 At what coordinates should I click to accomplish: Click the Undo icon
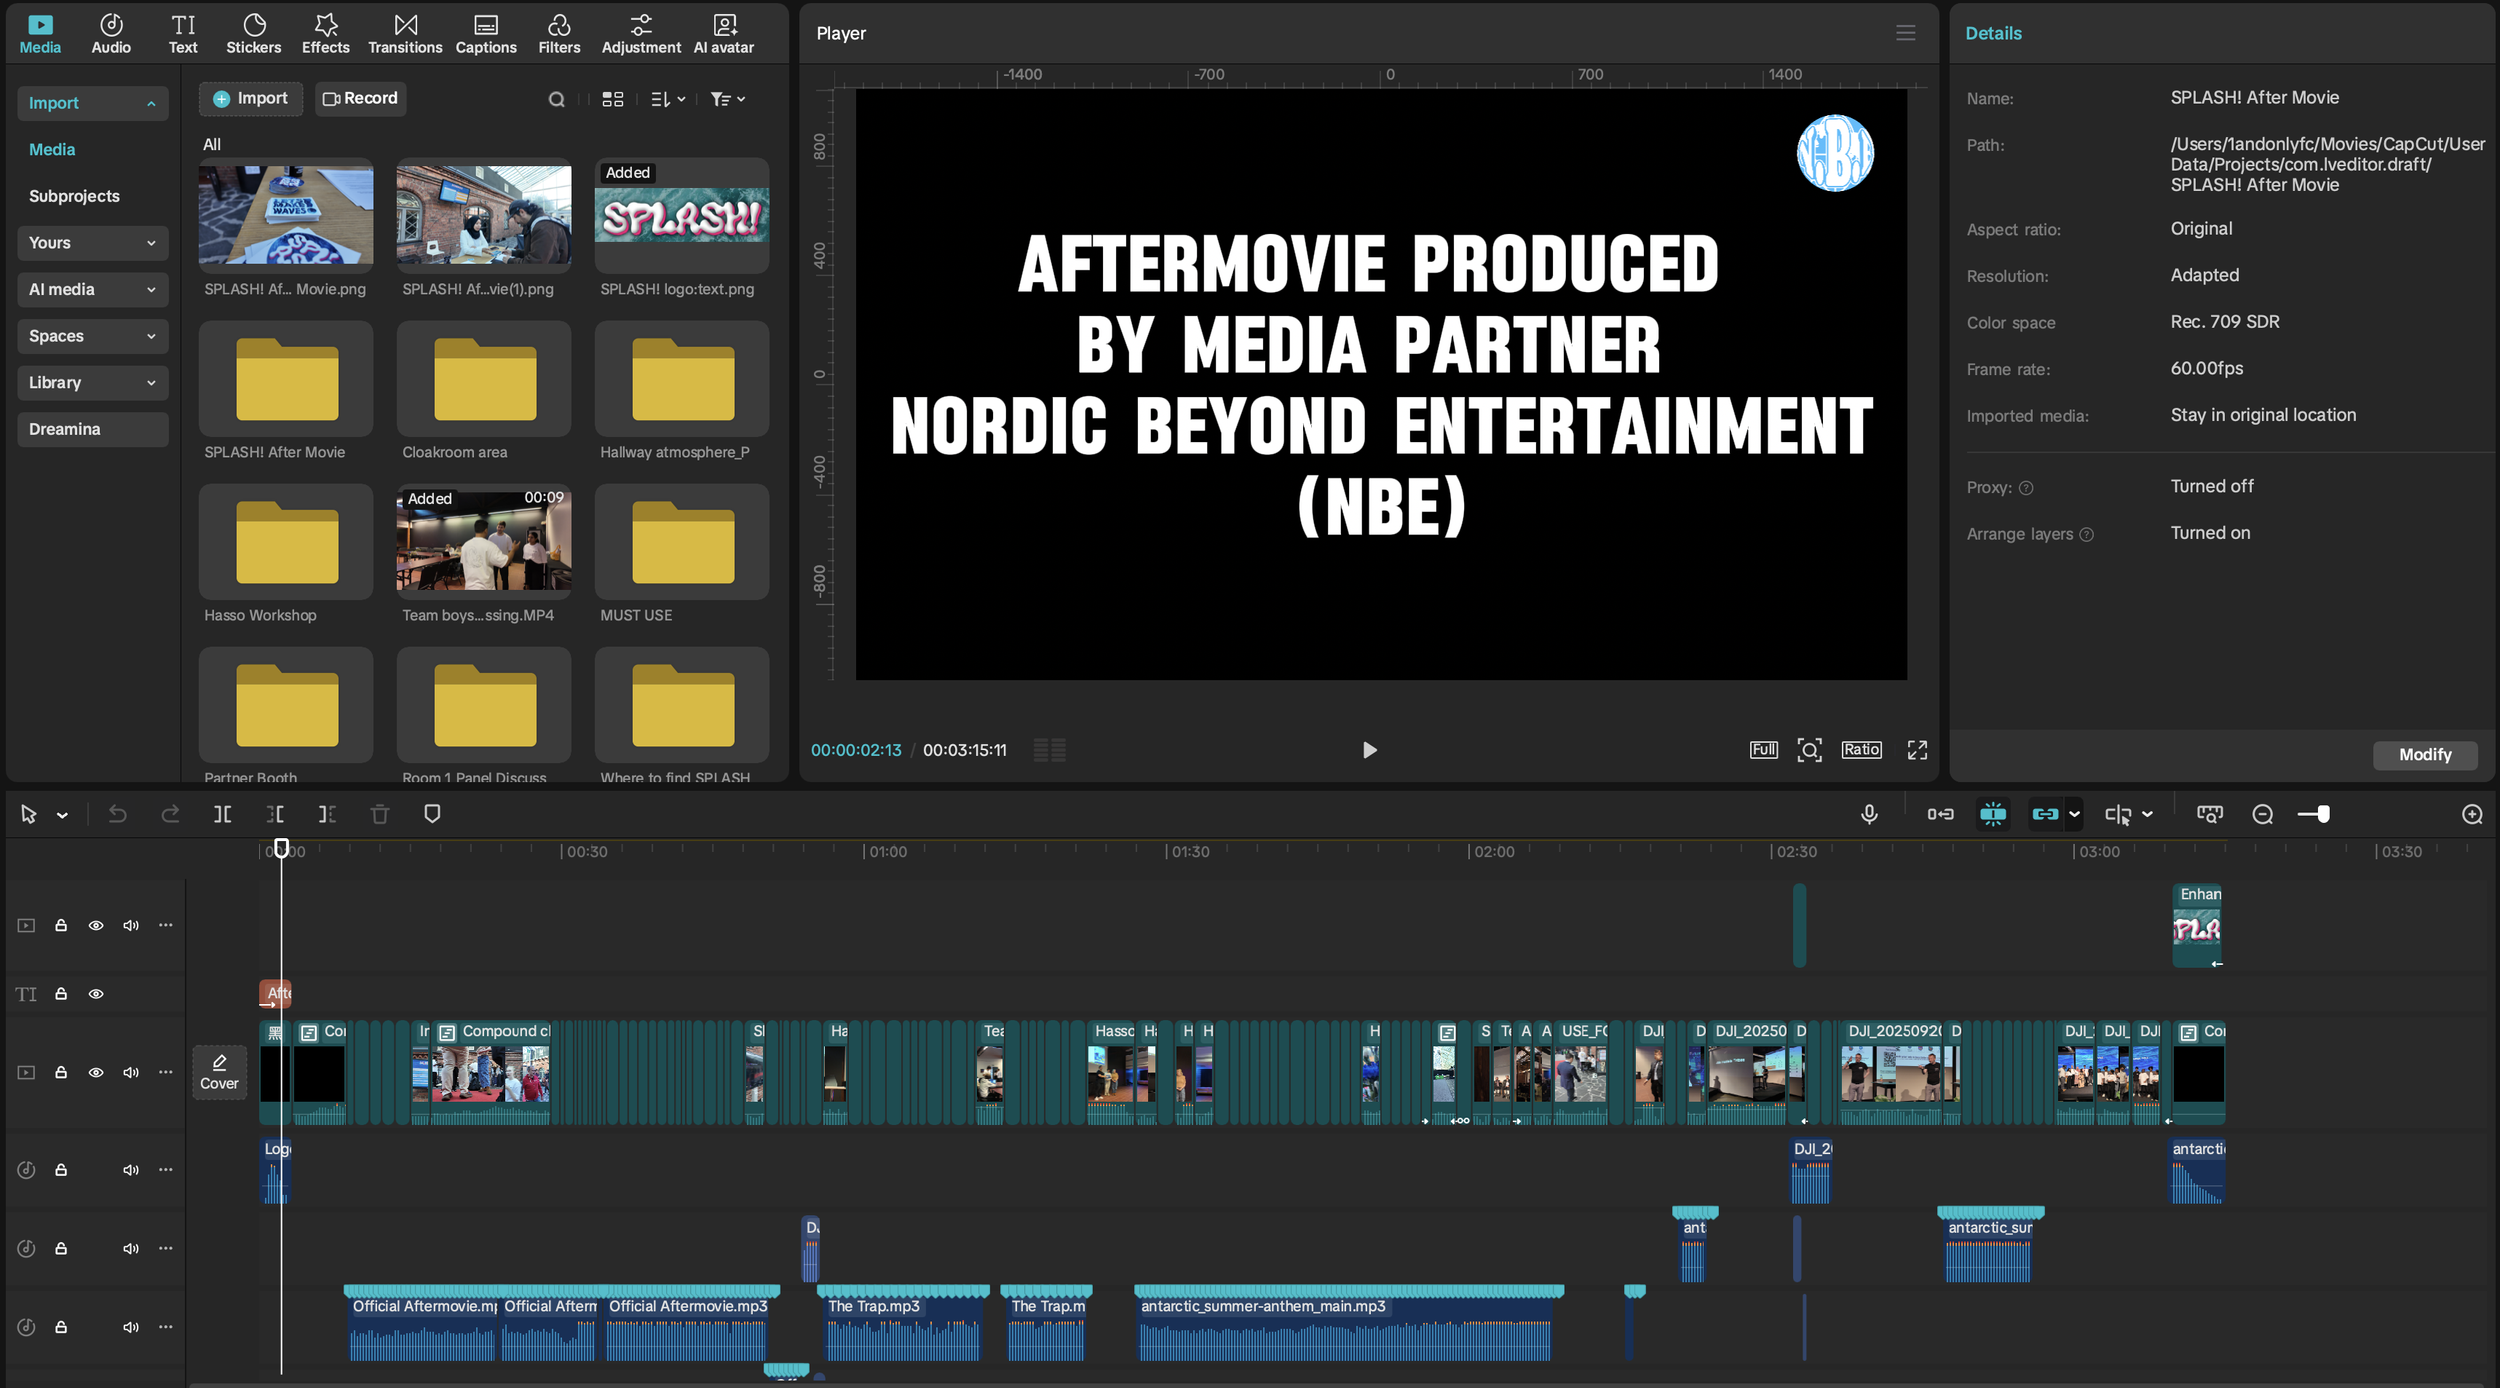(119, 814)
